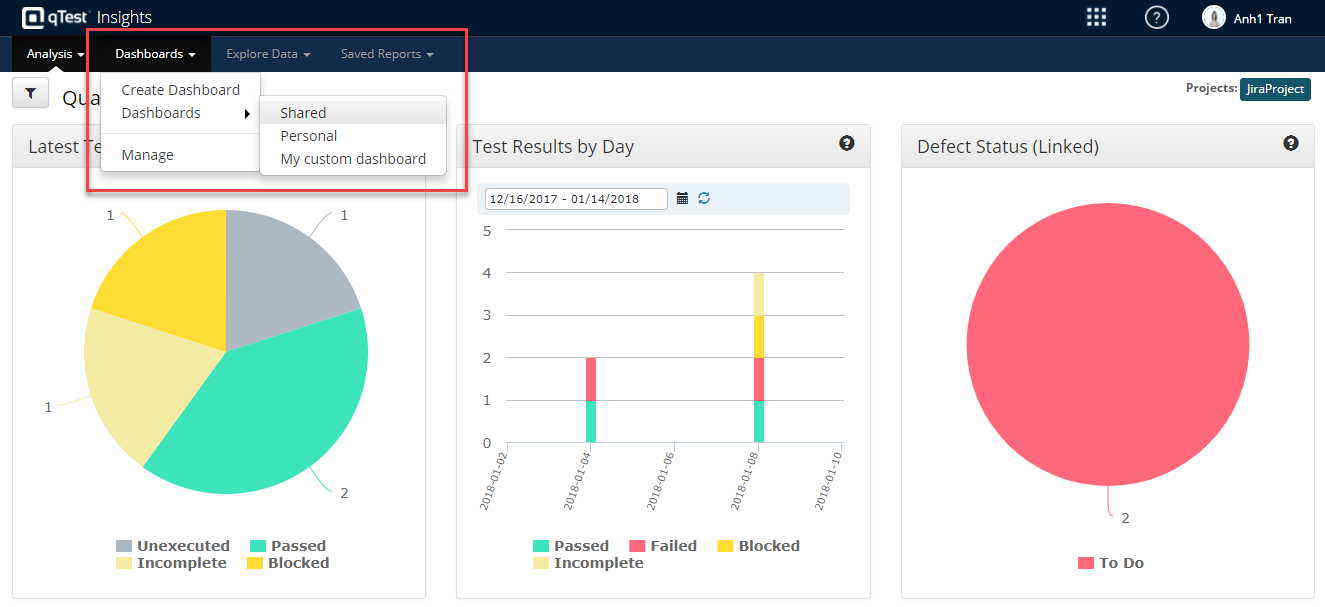The width and height of the screenshot is (1325, 607).
Task: Click the filter funnel icon
Action: pyautogui.click(x=30, y=93)
